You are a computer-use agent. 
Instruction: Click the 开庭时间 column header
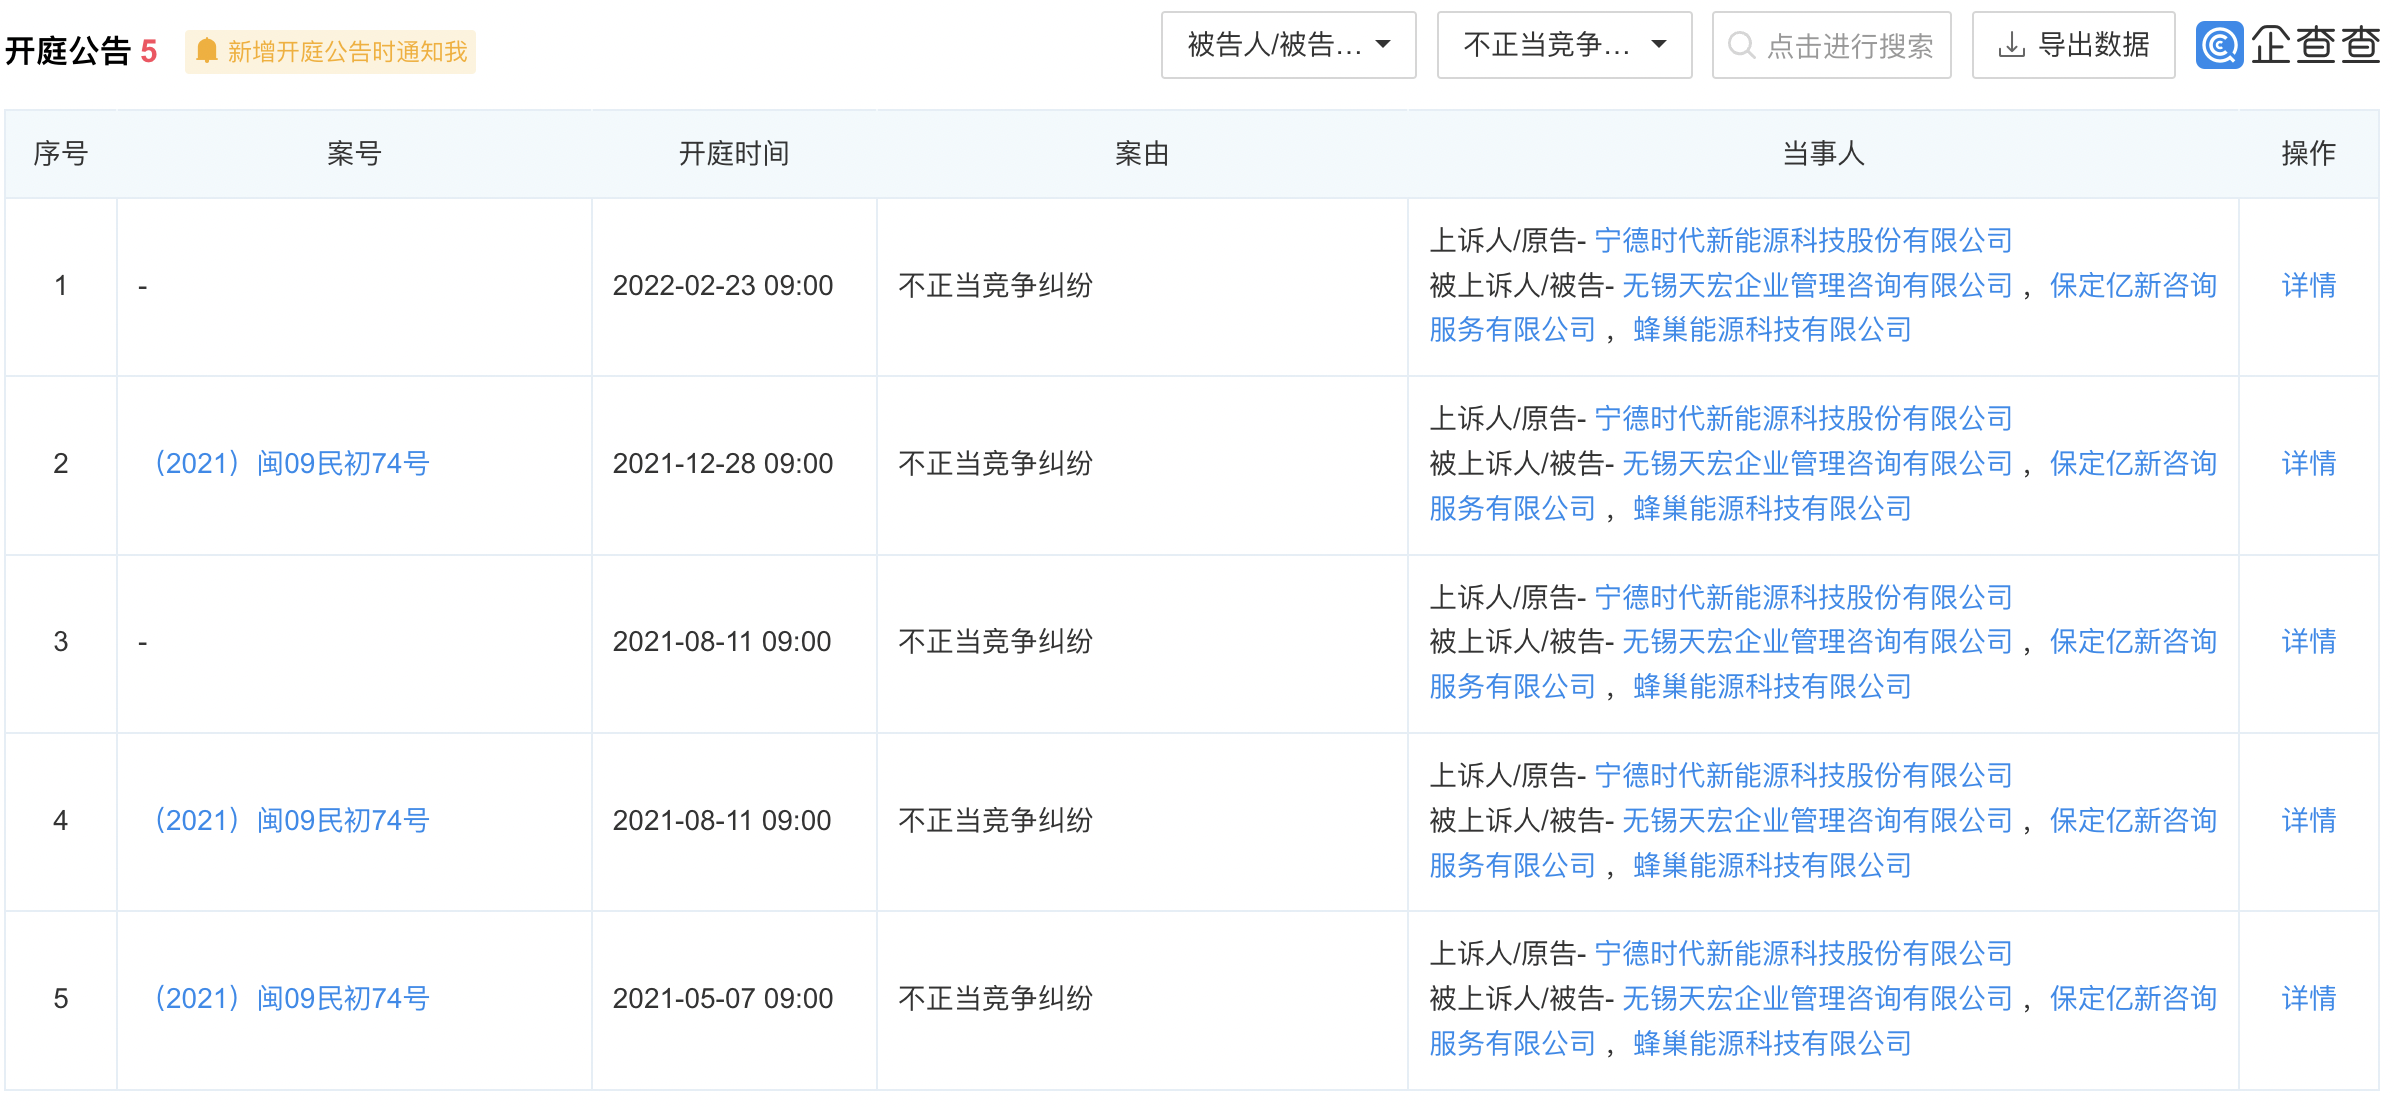pyautogui.click(x=734, y=154)
